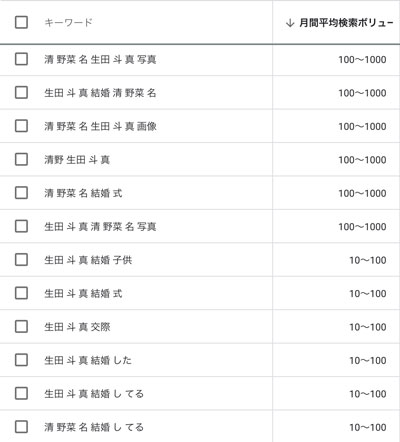400x442 pixels.
Task: Check the box for 生田斗真 結婚 清野菜名
Action: coord(21,92)
